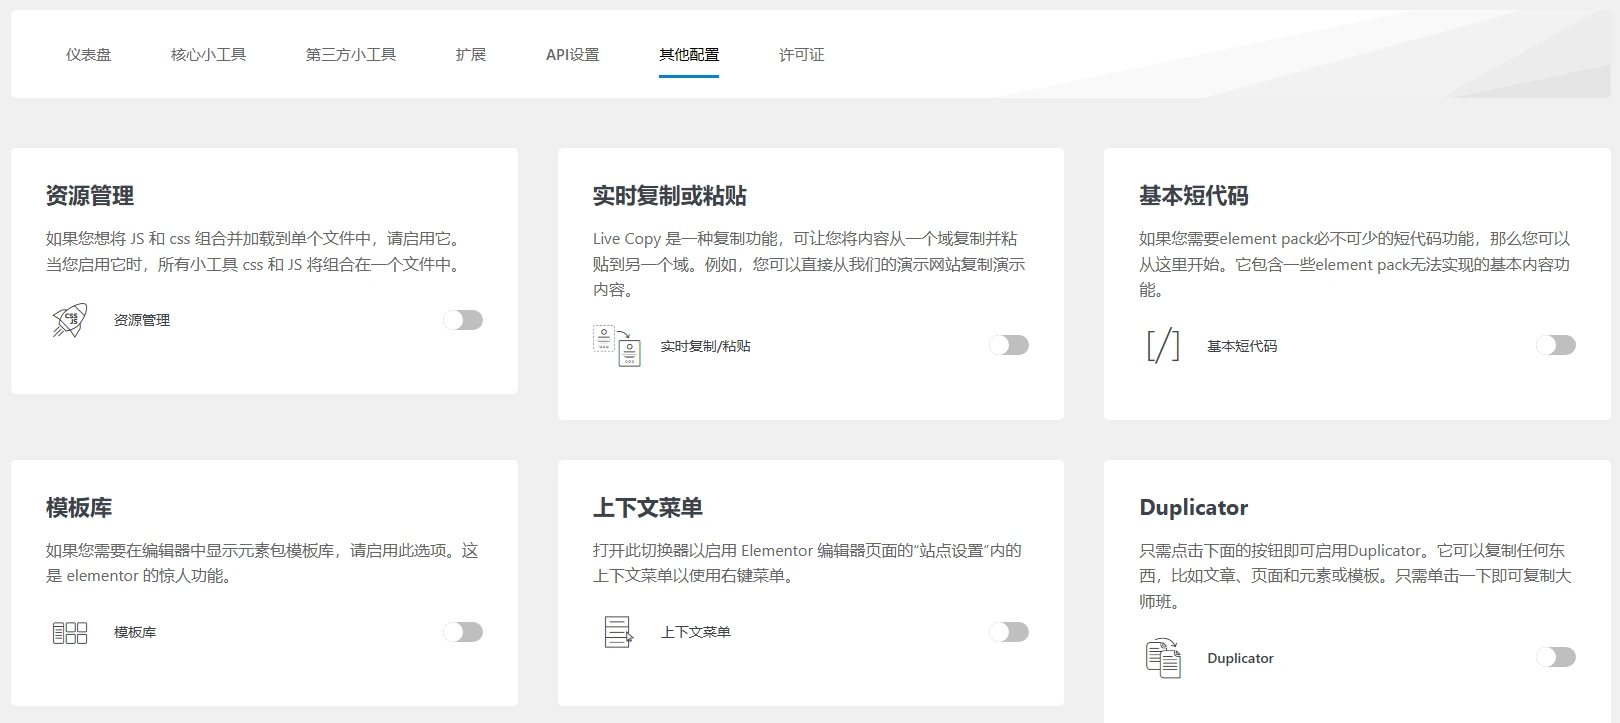Click the 实时复制或粘贴 heading
The image size is (1620, 723).
[670, 196]
